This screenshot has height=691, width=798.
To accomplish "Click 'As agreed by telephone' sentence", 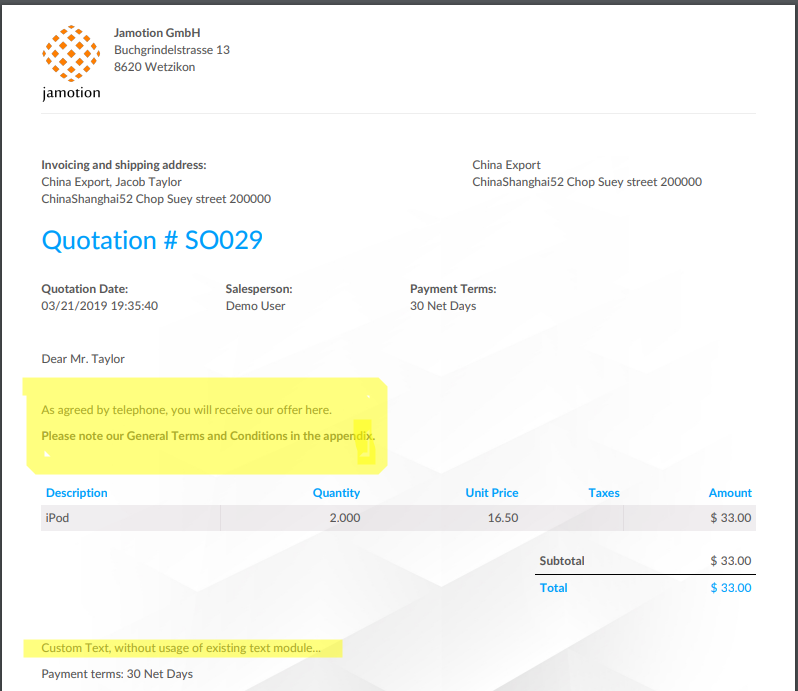I will pos(186,410).
